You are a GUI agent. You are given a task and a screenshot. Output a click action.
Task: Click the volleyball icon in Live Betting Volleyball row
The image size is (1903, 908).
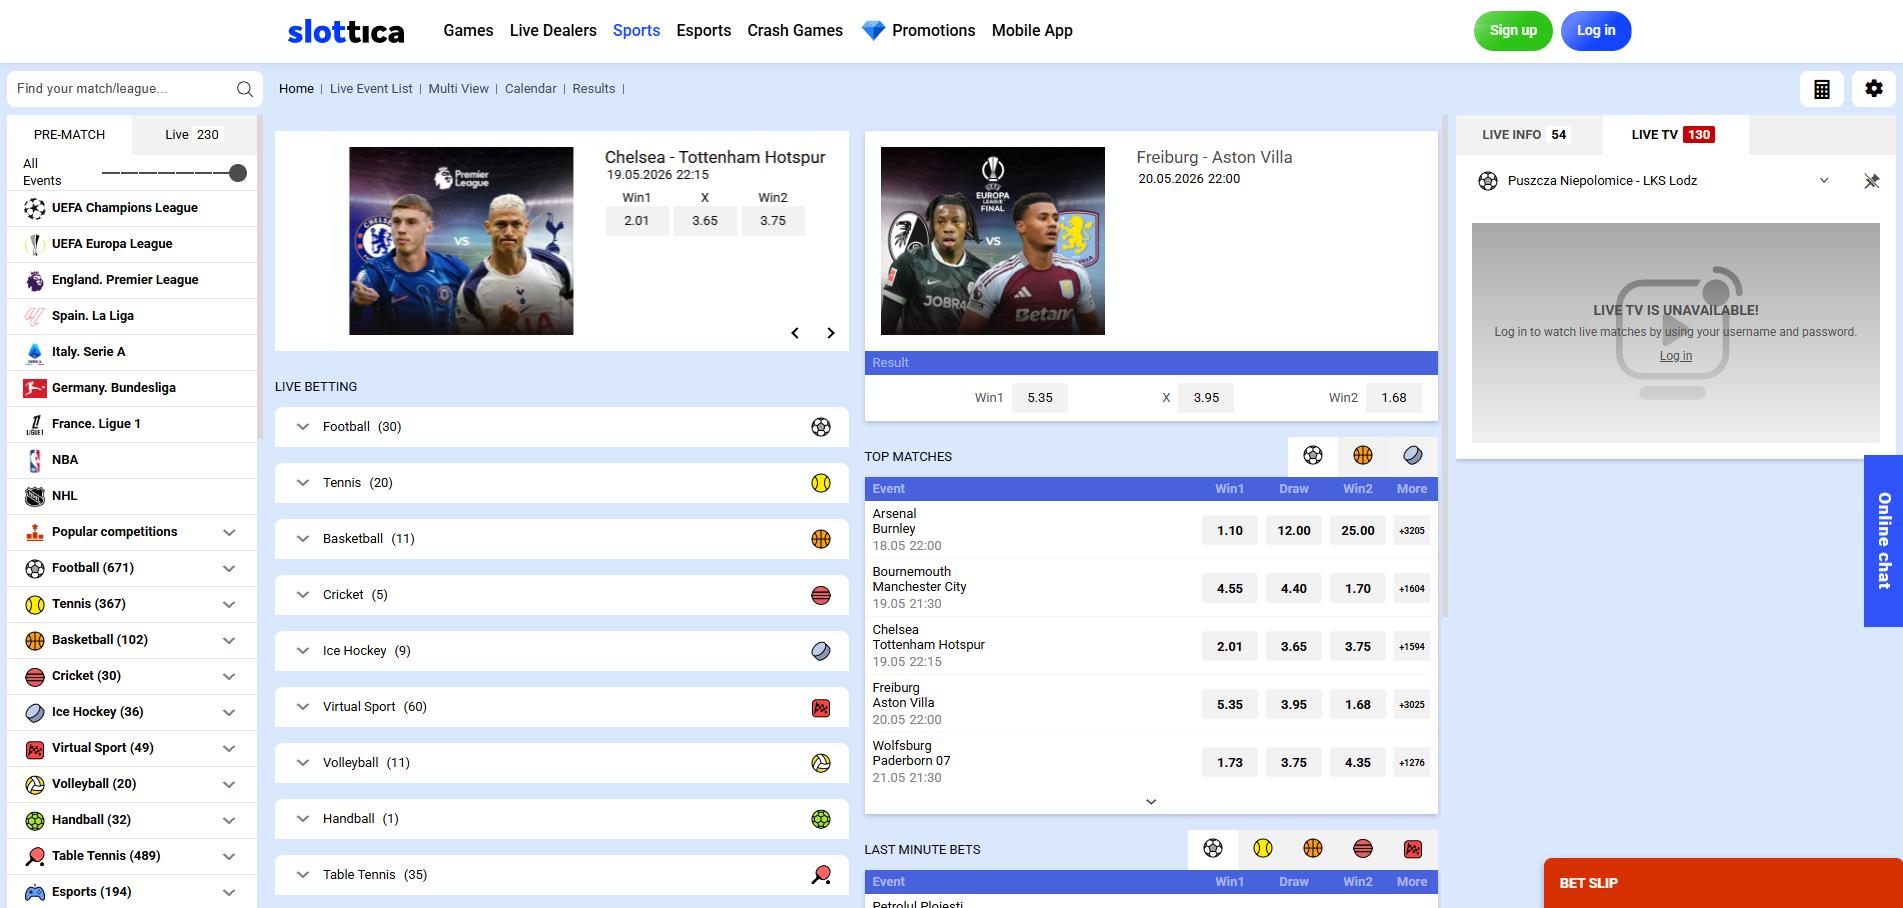coord(821,763)
